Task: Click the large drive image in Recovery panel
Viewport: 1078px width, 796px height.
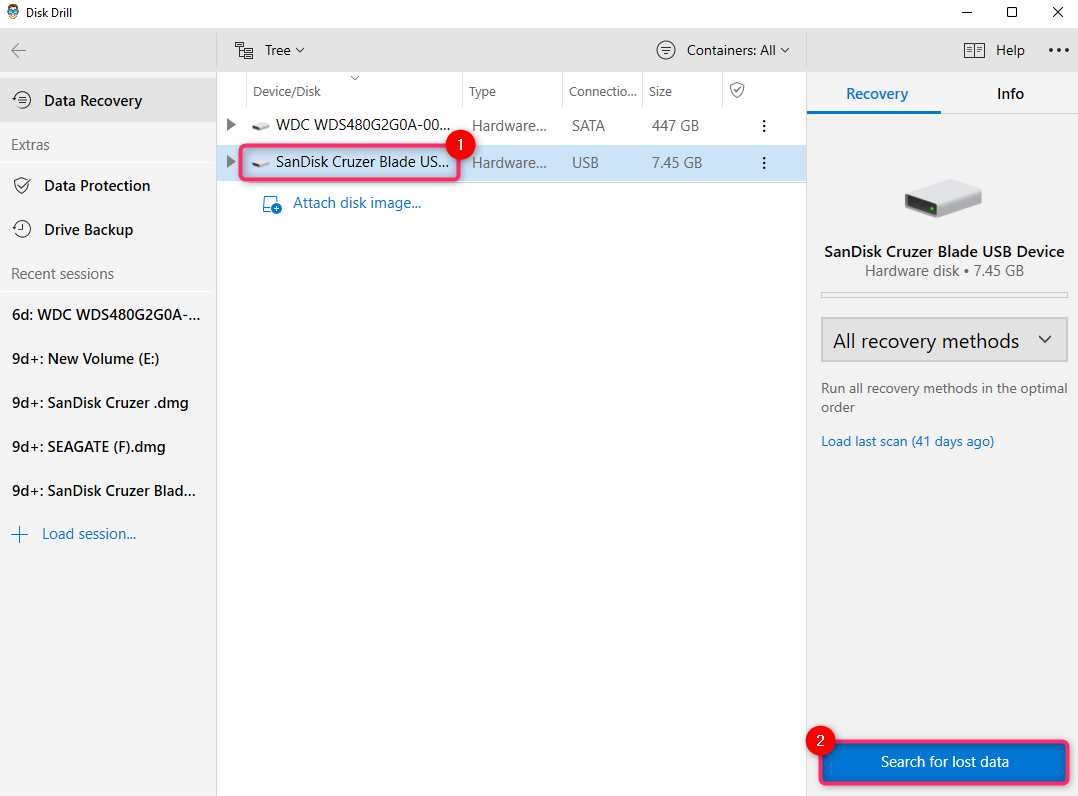Action: point(943,198)
